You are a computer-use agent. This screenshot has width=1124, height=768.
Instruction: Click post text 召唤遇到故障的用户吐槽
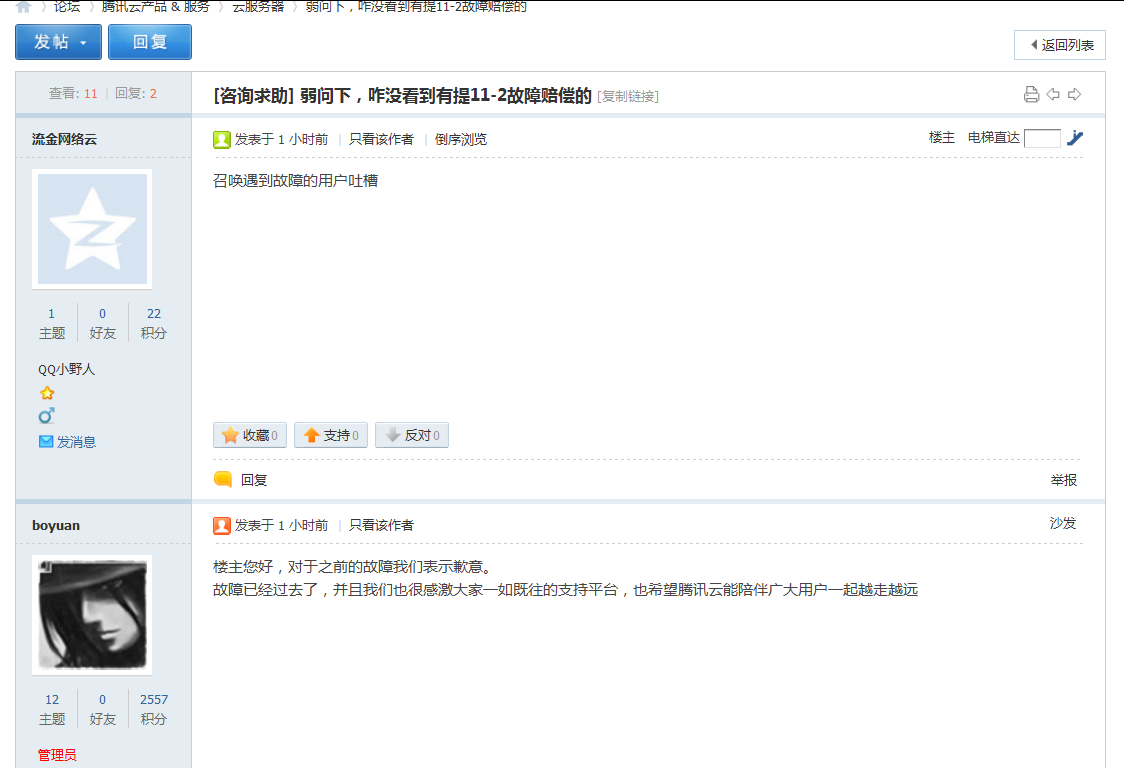click(x=295, y=181)
